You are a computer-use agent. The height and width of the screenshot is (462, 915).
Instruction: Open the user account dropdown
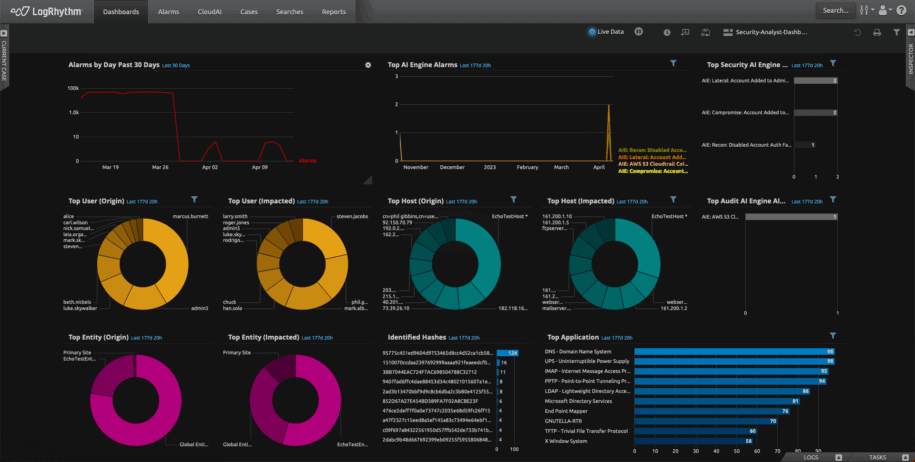click(x=885, y=10)
